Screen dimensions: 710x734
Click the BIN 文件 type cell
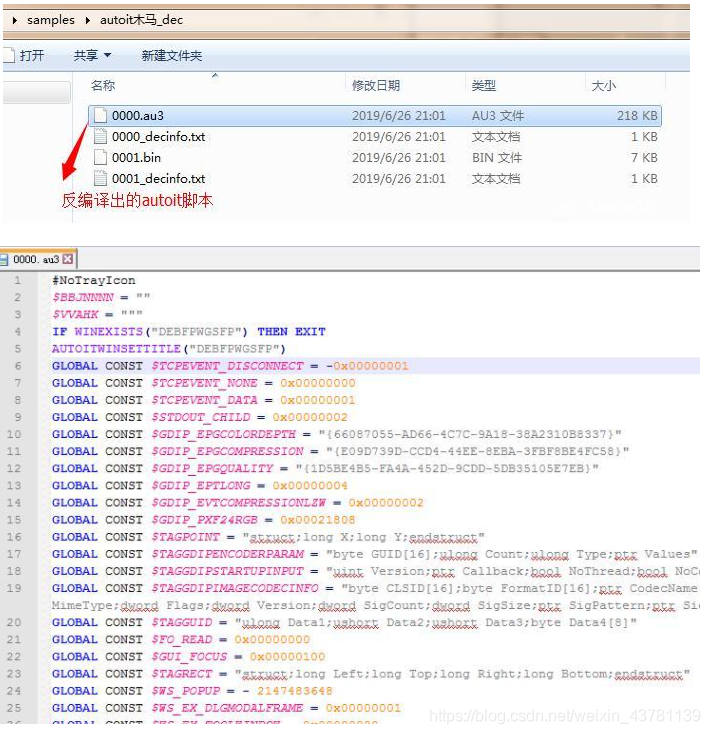(497, 158)
